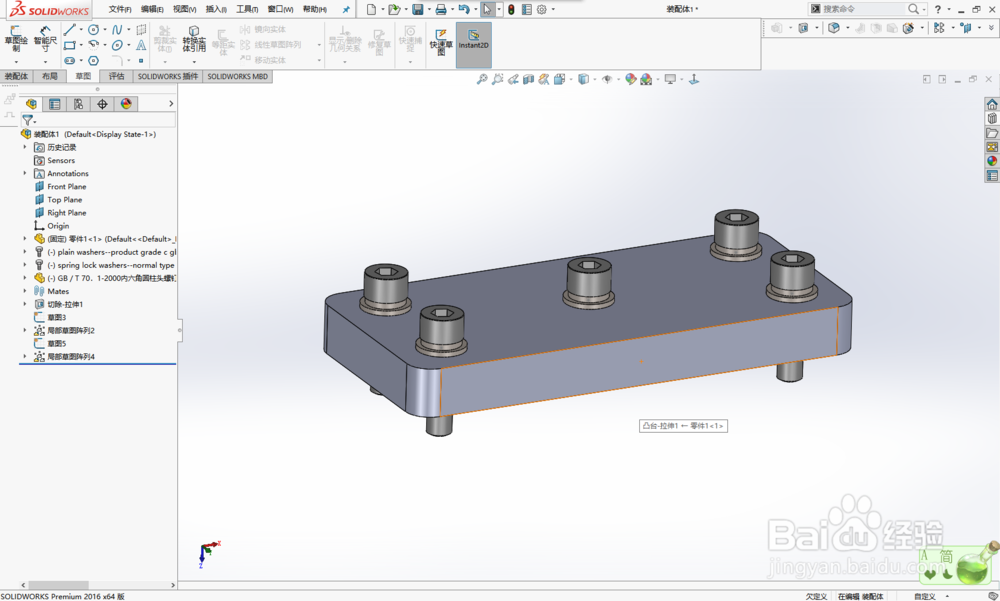Open the ConfigurationManager tab icon

pos(78,104)
